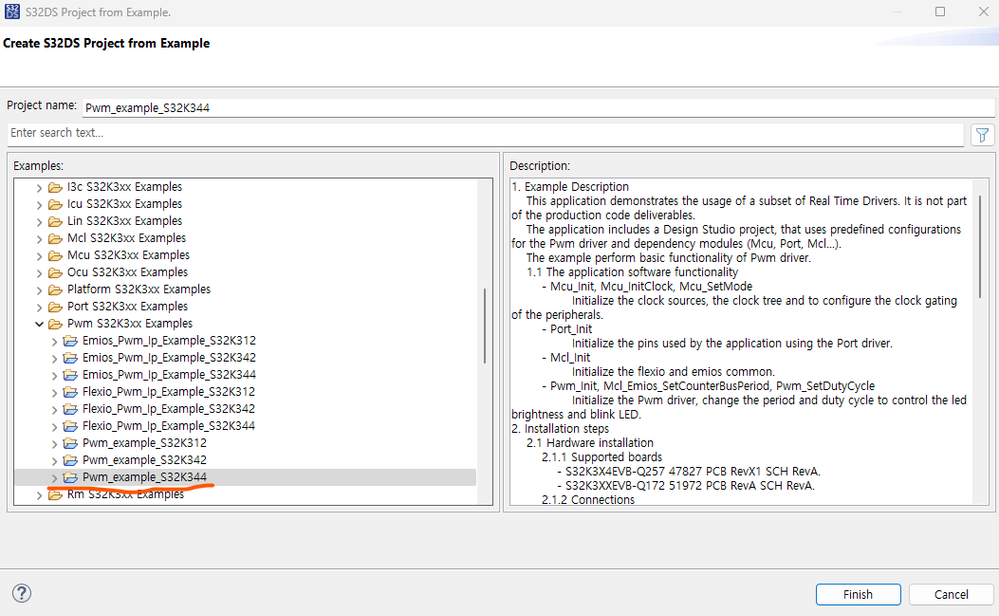Click the Flexio_Pwm_Ip_Example_S32K344 project icon
This screenshot has height=616, width=999.
tap(71, 426)
